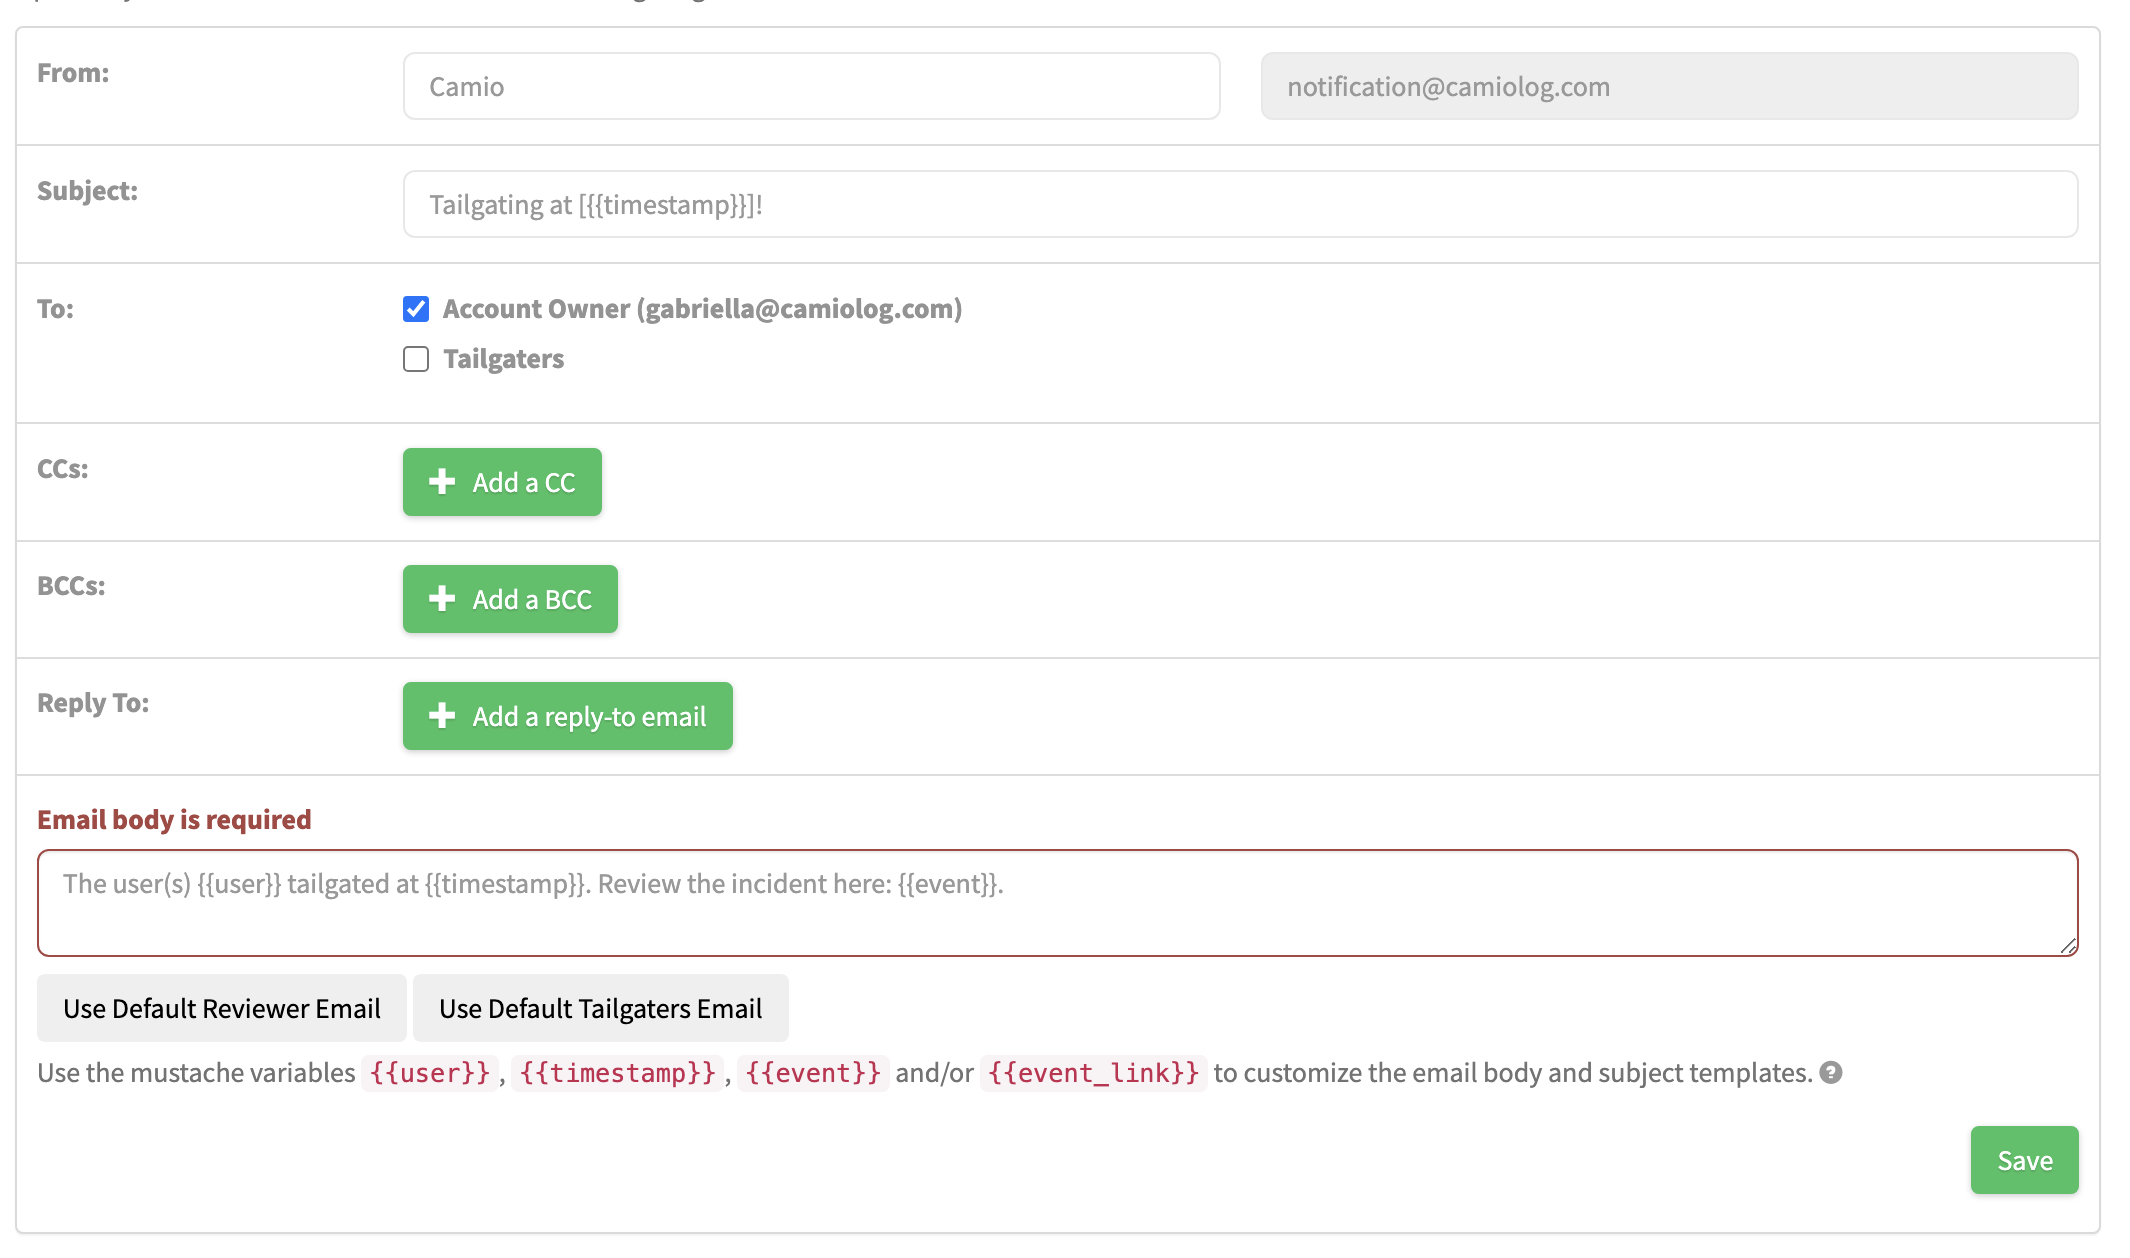
Task: Choose Use Default Tailgaters Email
Action: coord(601,1008)
